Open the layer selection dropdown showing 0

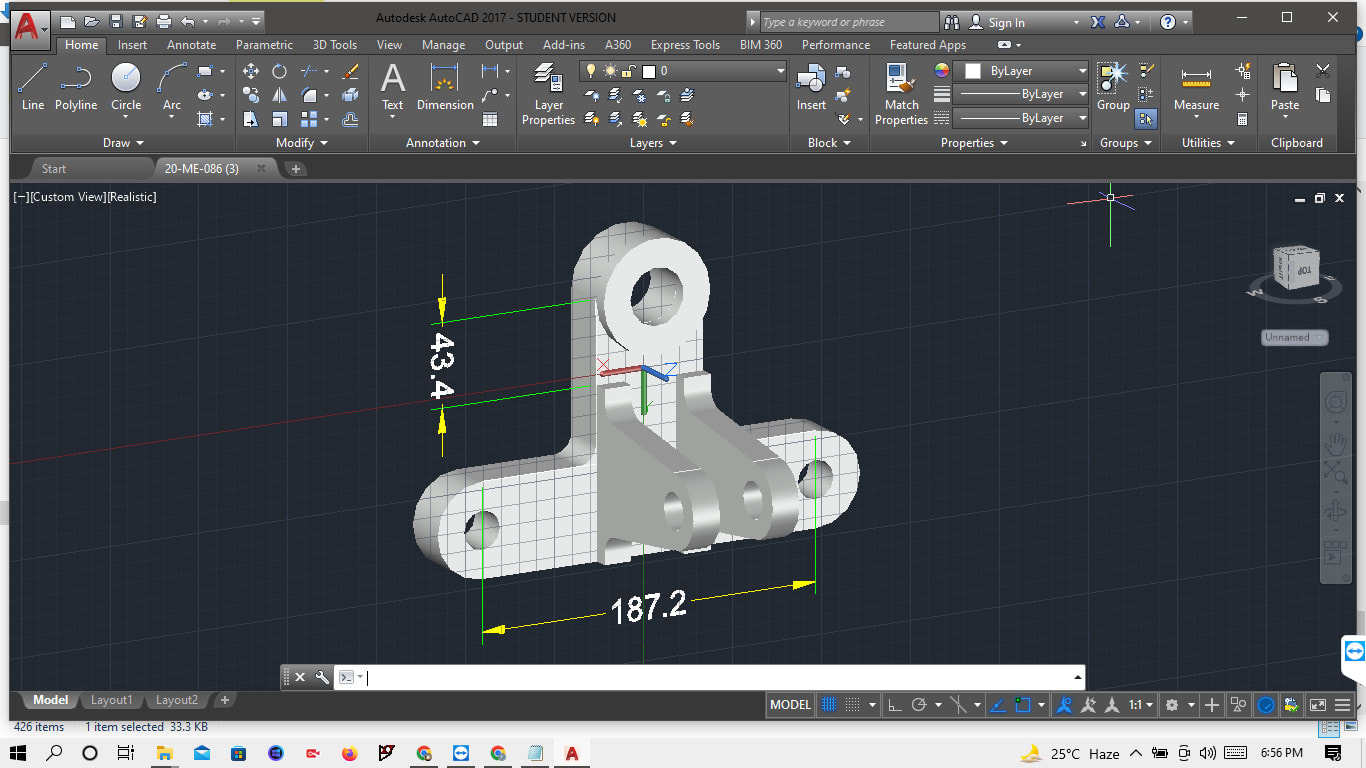pyautogui.click(x=779, y=71)
